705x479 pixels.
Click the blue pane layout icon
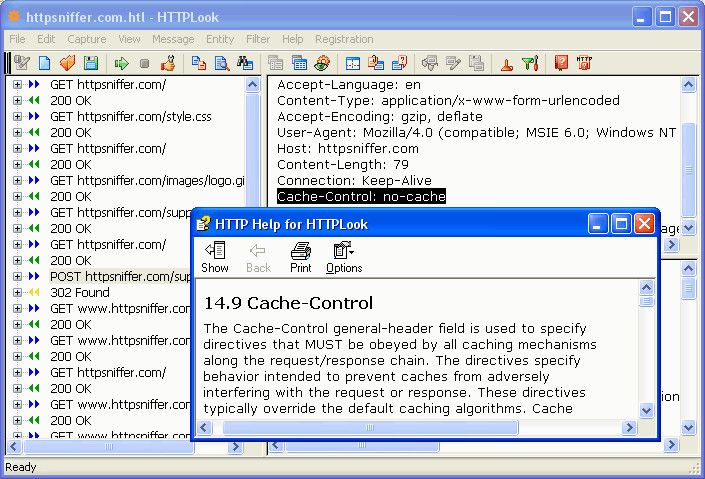pyautogui.click(x=353, y=63)
